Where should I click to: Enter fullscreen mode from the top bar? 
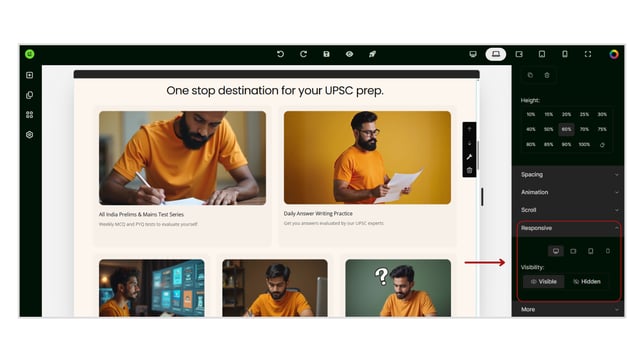588,54
